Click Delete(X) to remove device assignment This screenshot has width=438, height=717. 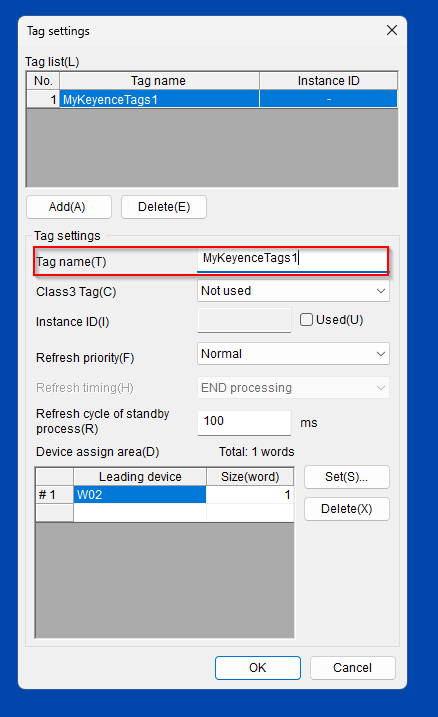click(347, 509)
